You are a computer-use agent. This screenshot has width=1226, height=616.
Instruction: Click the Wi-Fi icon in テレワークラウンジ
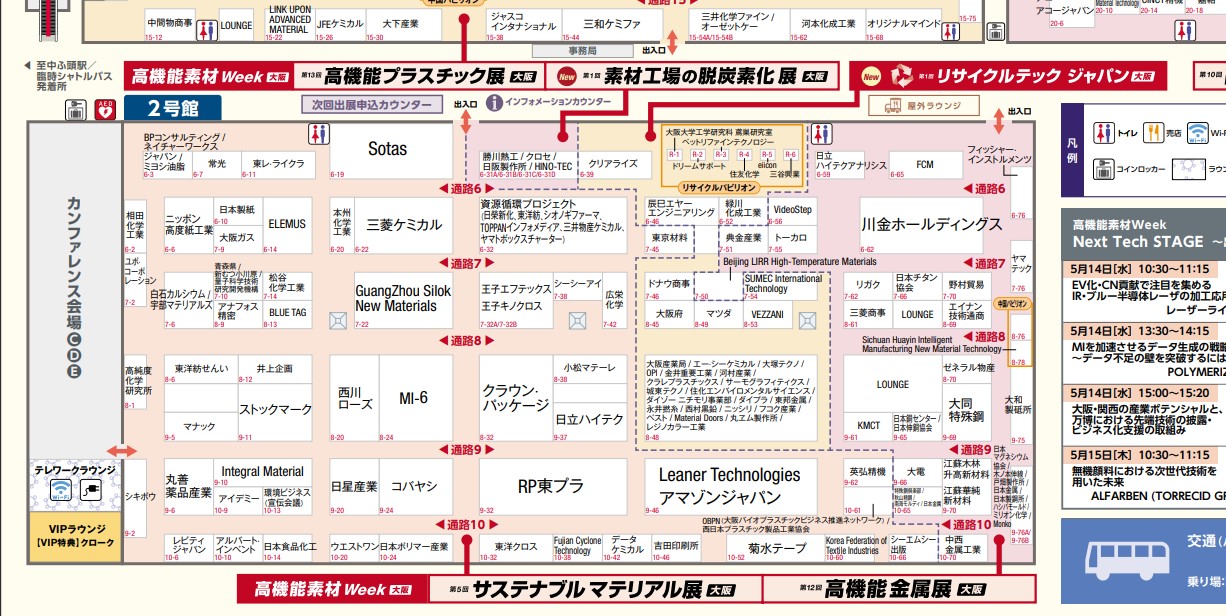pos(61,490)
